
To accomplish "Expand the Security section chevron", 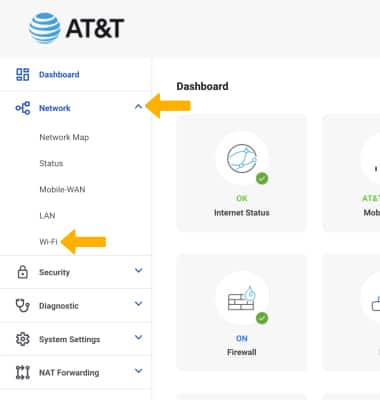I will coord(138,270).
